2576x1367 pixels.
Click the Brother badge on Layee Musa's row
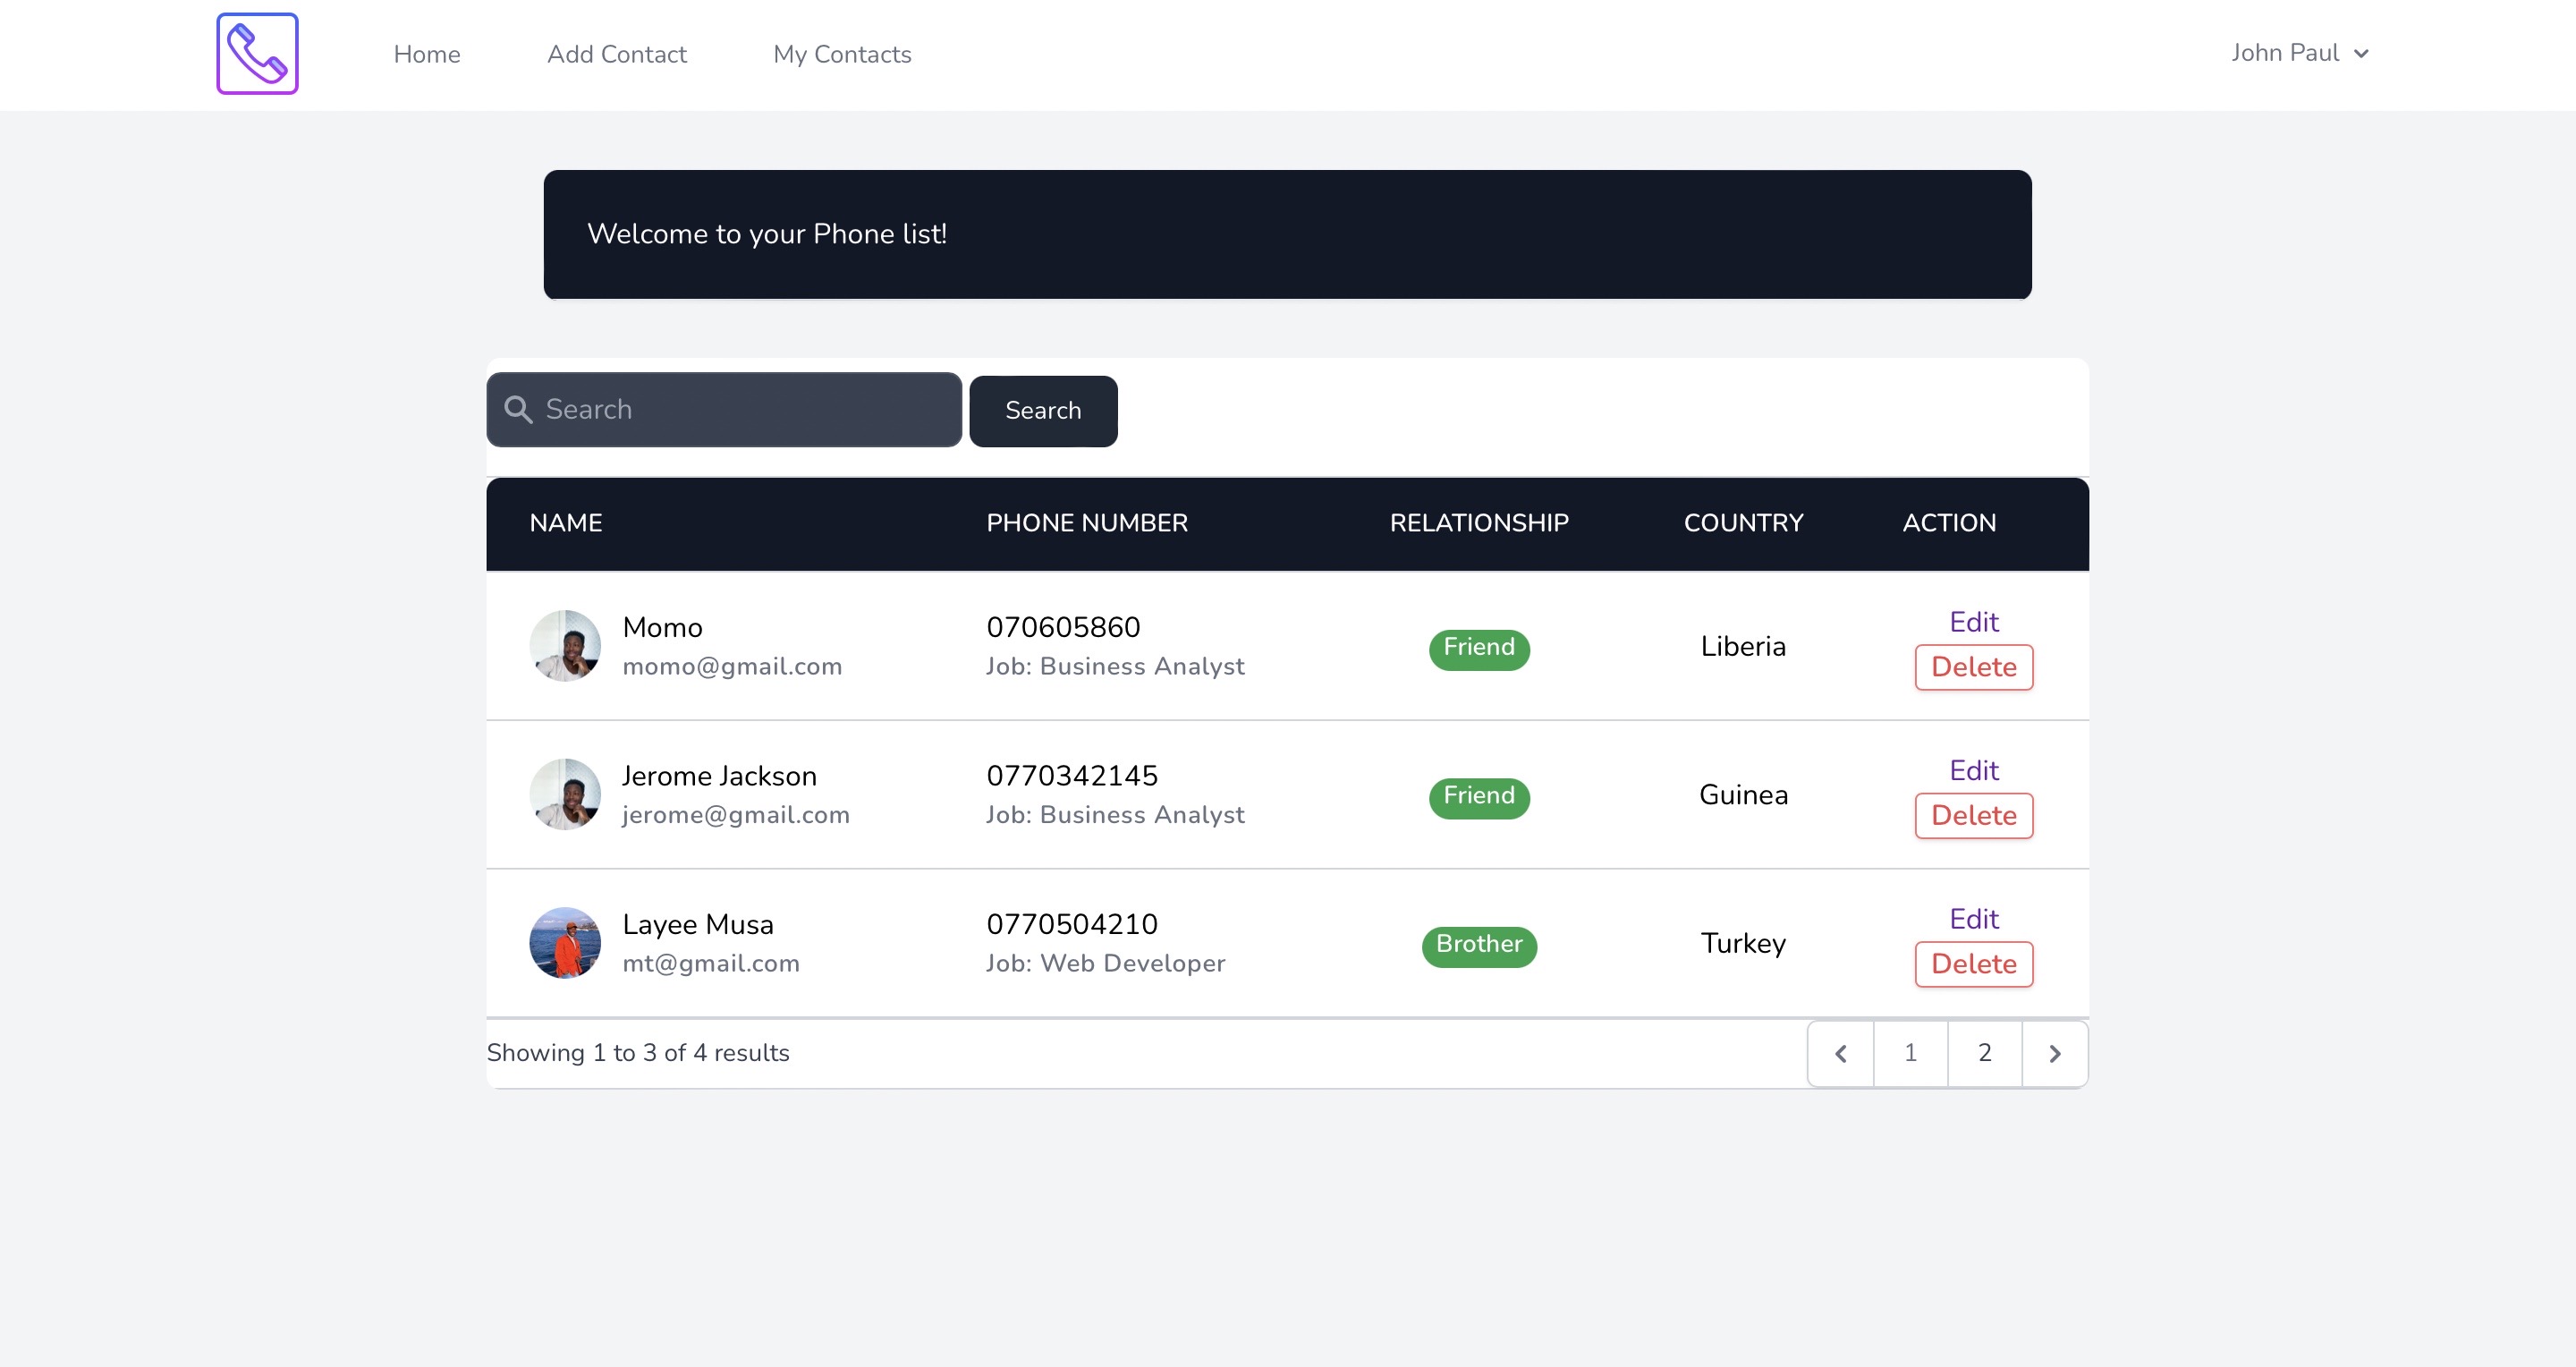tap(1479, 945)
